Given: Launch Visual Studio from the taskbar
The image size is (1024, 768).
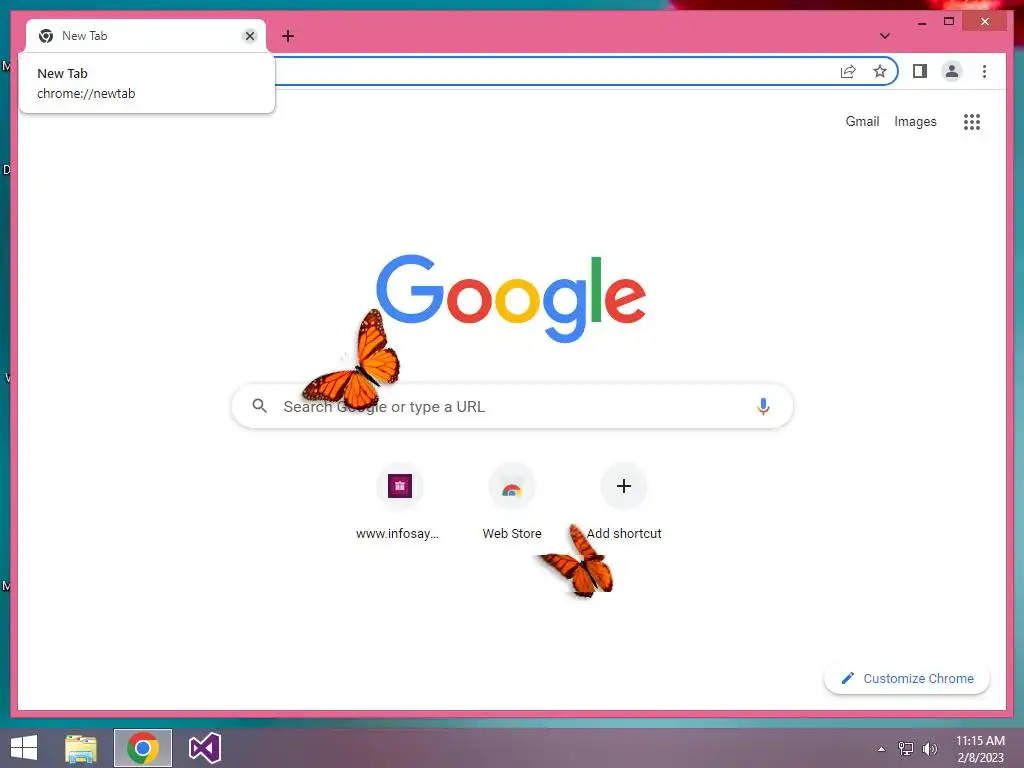Looking at the screenshot, I should (205, 748).
